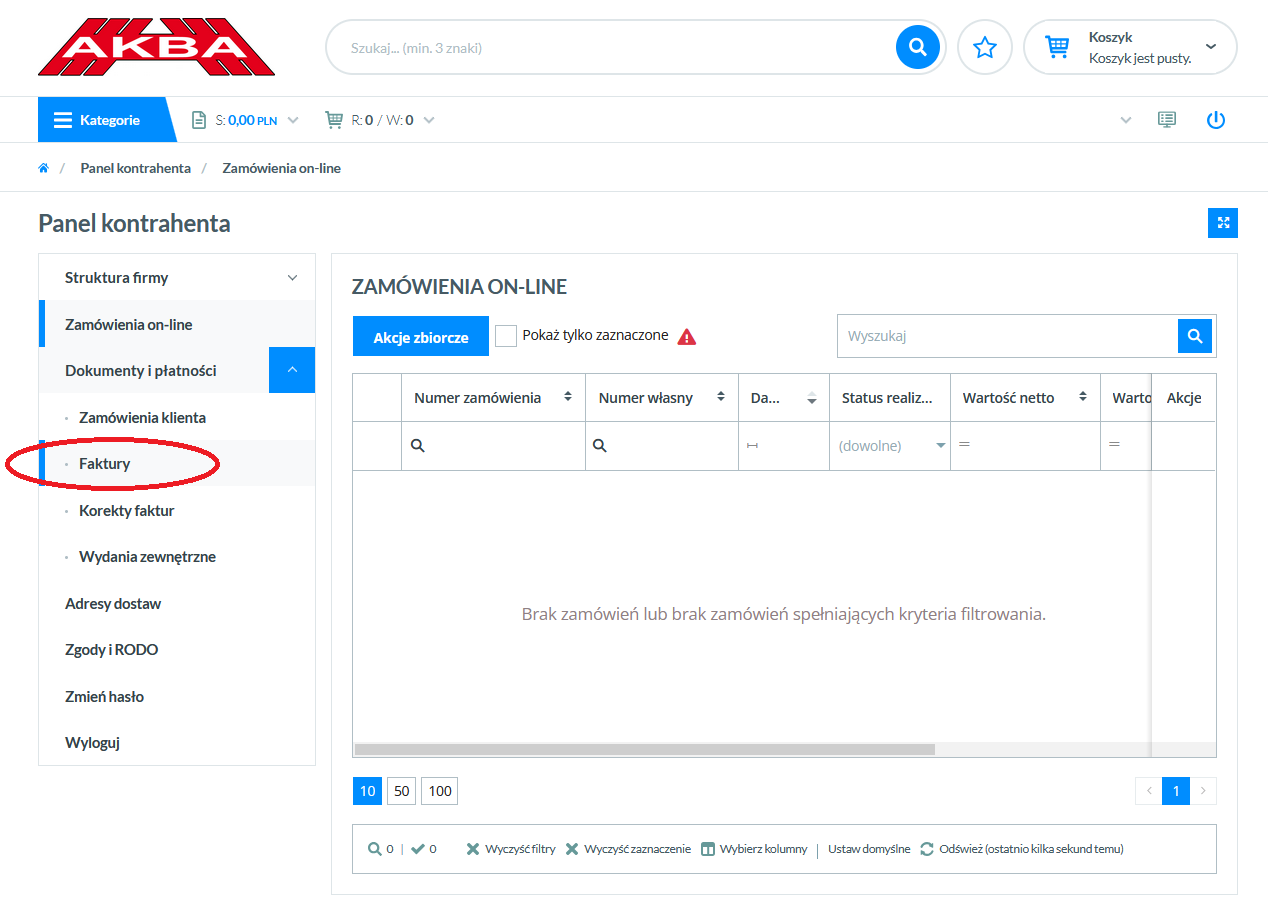Toggle 'Pokaż tylko zaznaczone' checkbox
Image resolution: width=1268 pixels, height=898 pixels.
506,336
